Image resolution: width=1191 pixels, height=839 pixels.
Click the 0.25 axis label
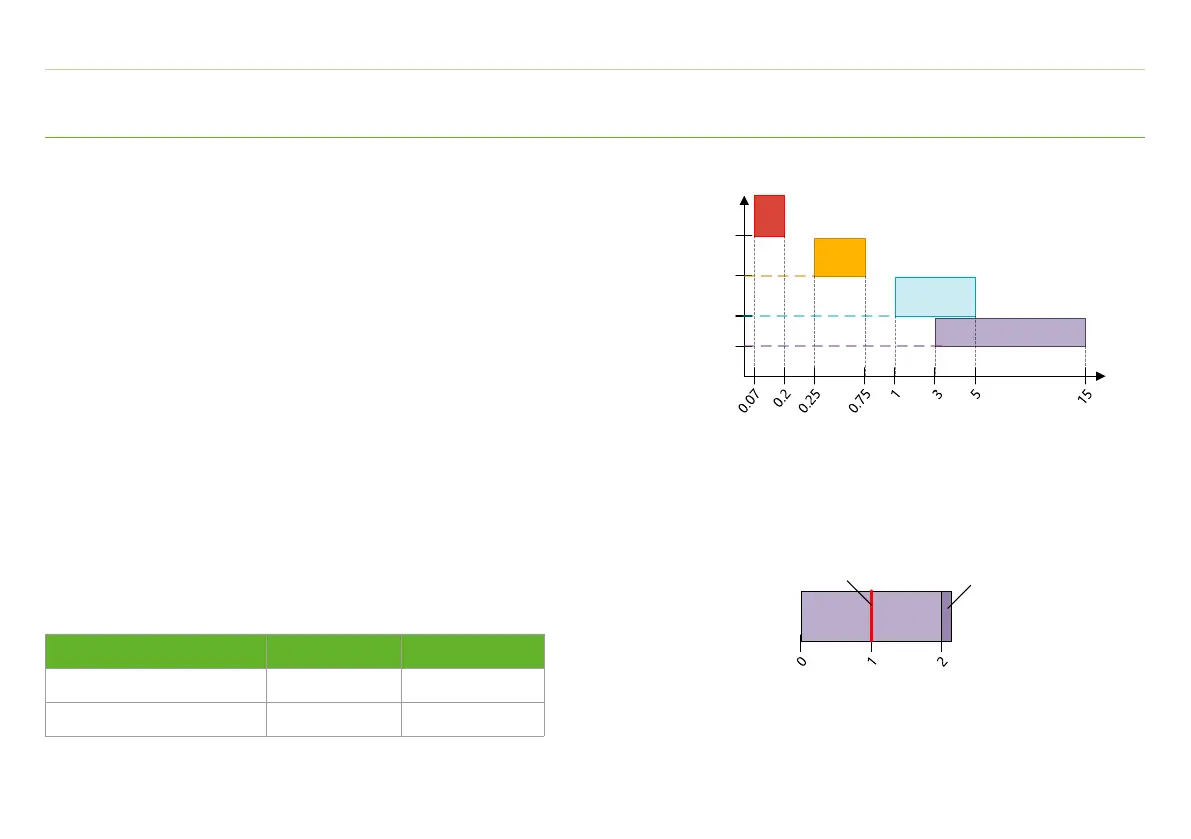click(x=809, y=401)
